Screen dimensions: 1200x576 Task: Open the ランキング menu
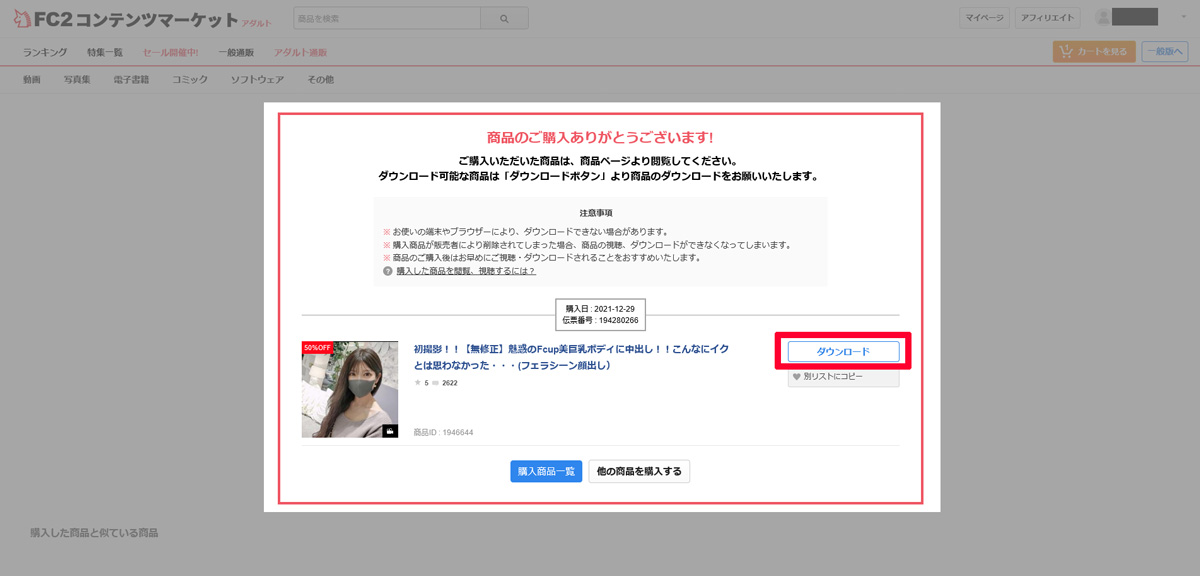click(45, 52)
